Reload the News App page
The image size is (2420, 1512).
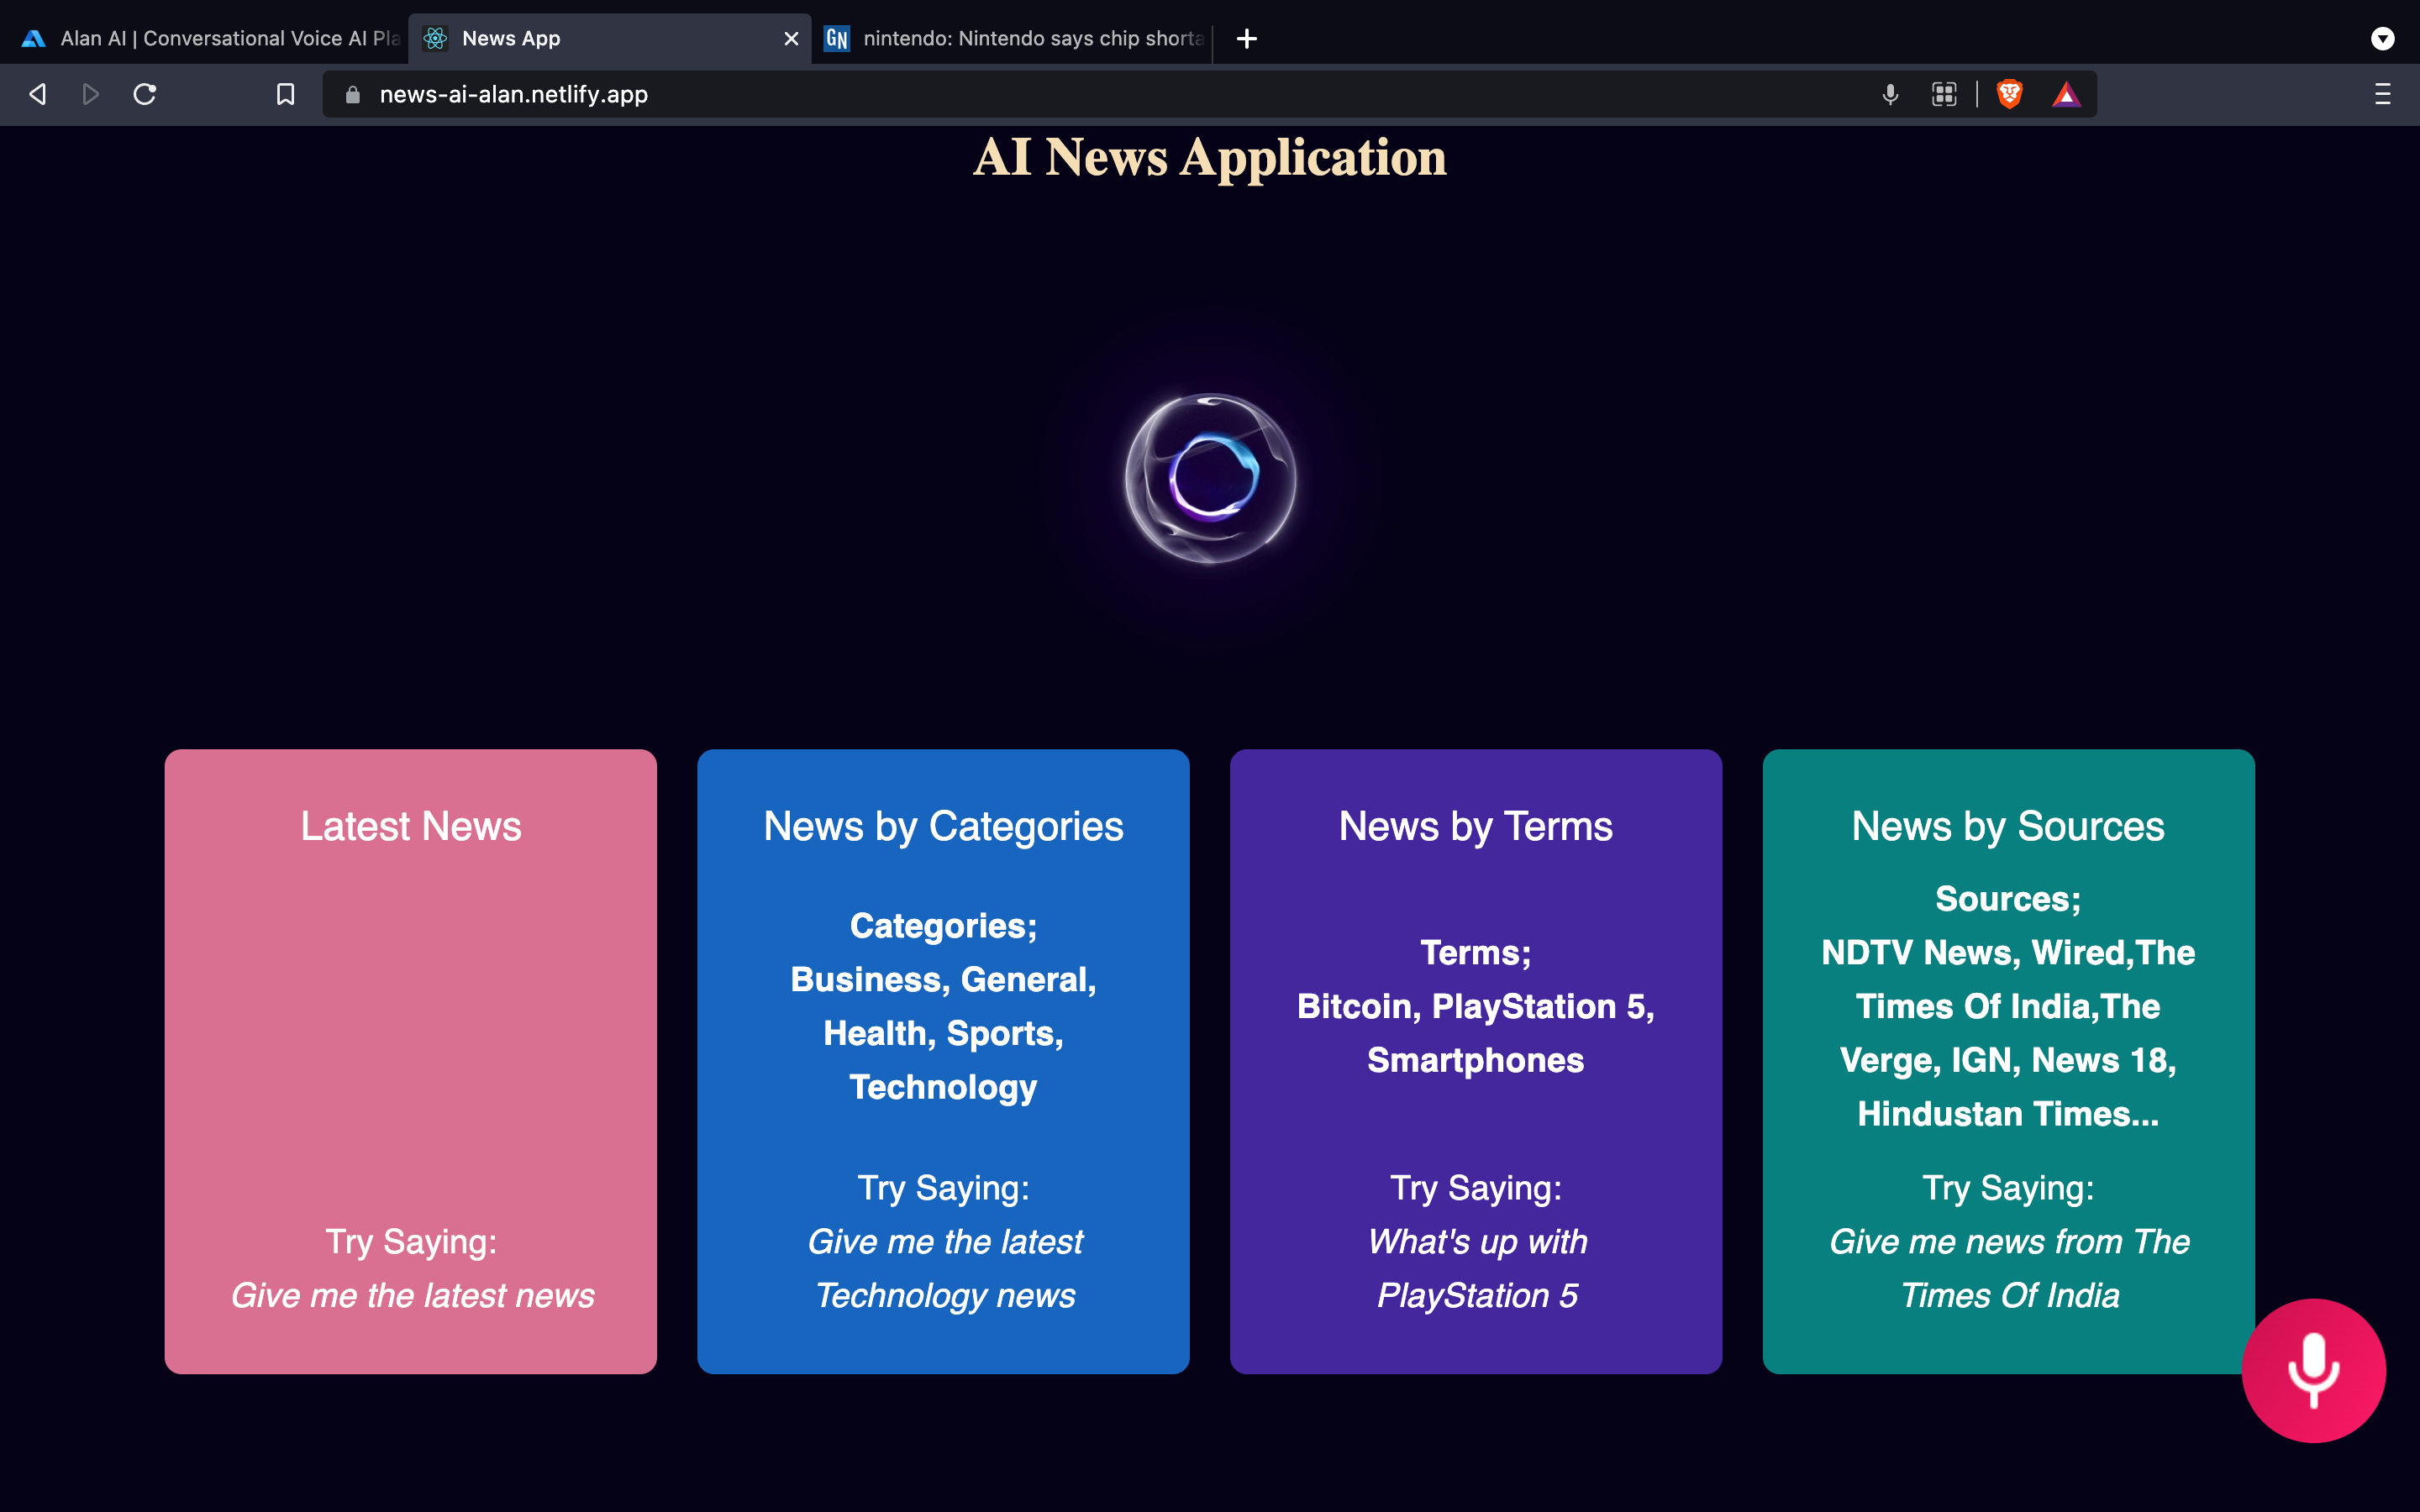145,94
